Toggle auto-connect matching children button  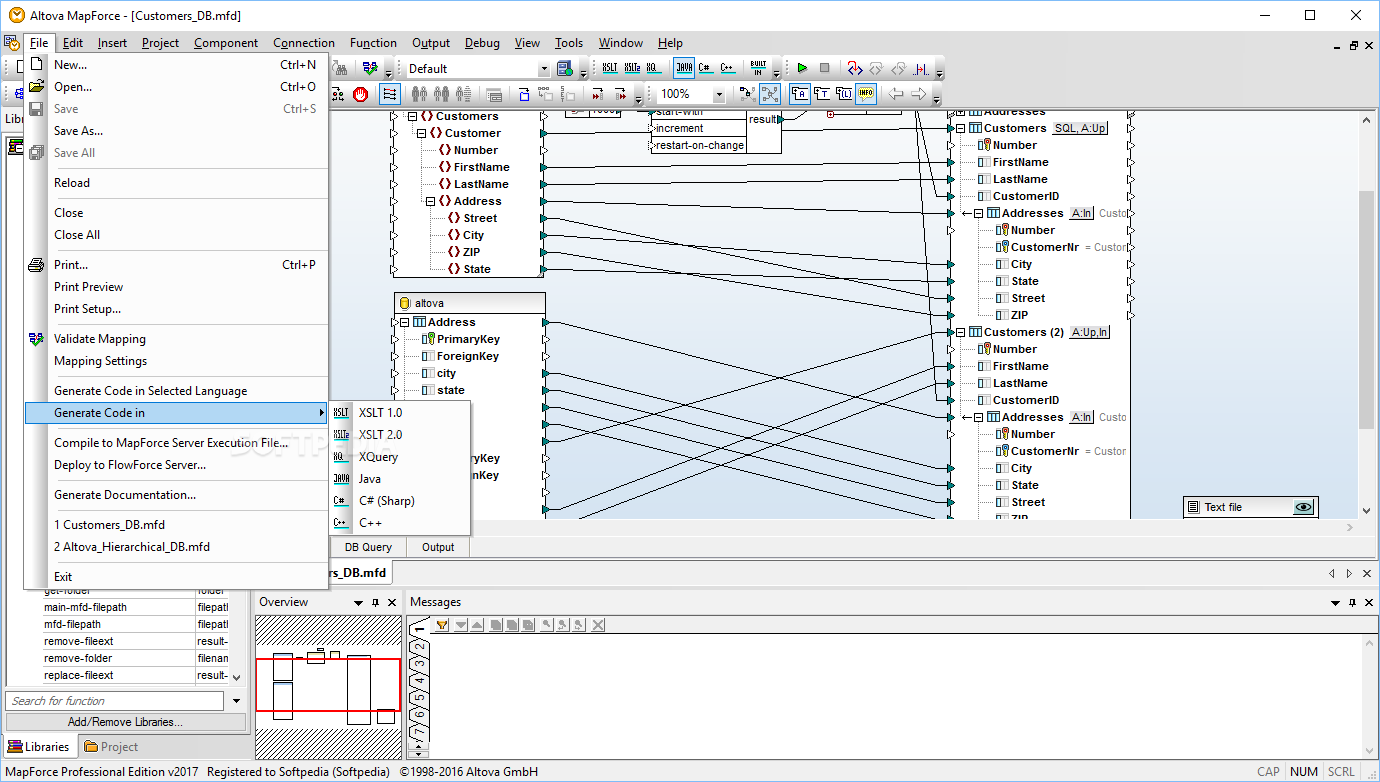(x=770, y=94)
